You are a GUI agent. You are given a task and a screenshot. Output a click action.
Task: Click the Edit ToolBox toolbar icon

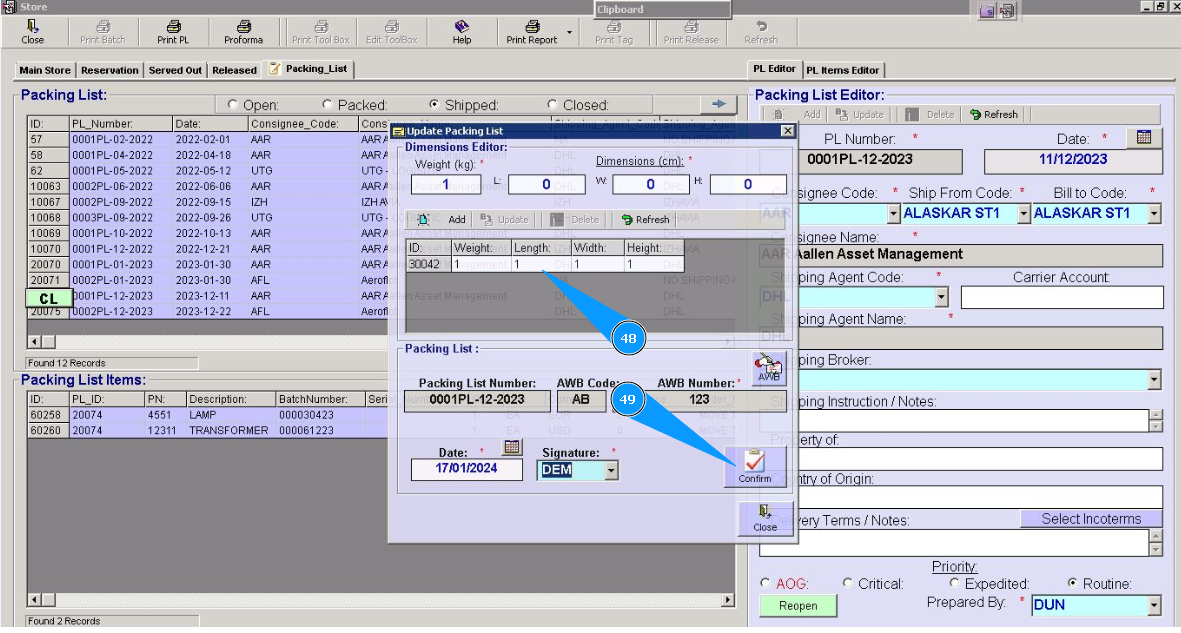(x=392, y=32)
